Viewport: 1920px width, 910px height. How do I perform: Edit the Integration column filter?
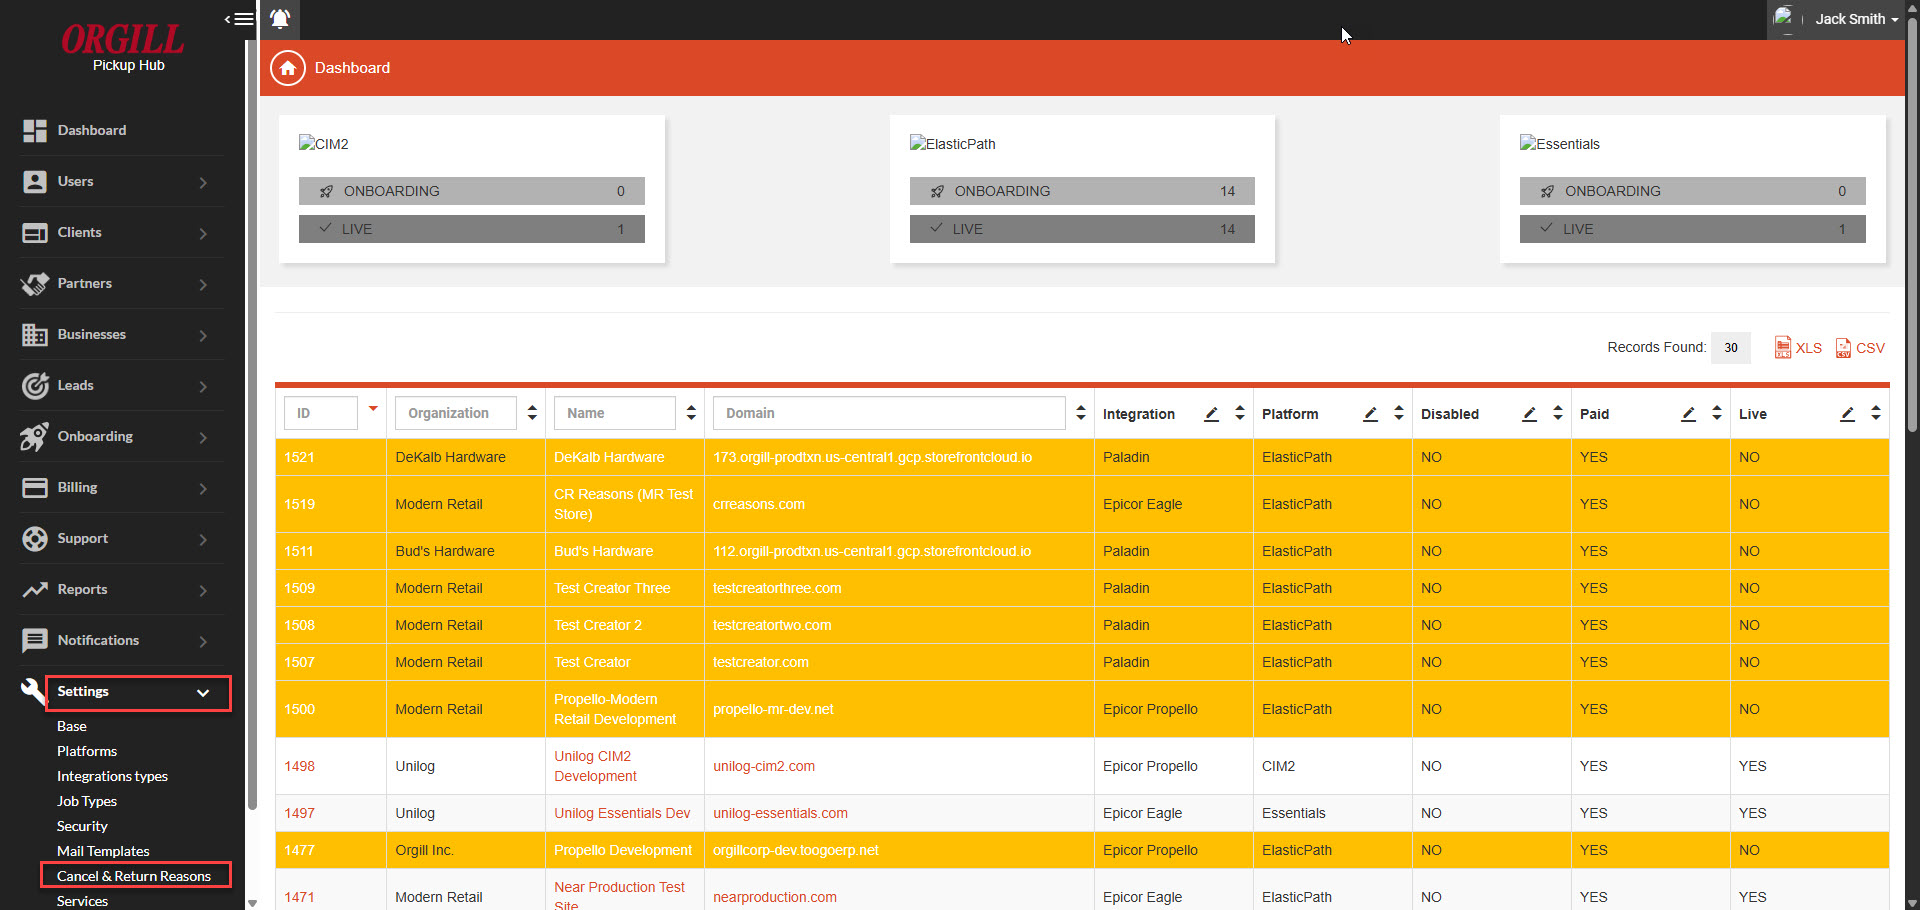coord(1211,414)
